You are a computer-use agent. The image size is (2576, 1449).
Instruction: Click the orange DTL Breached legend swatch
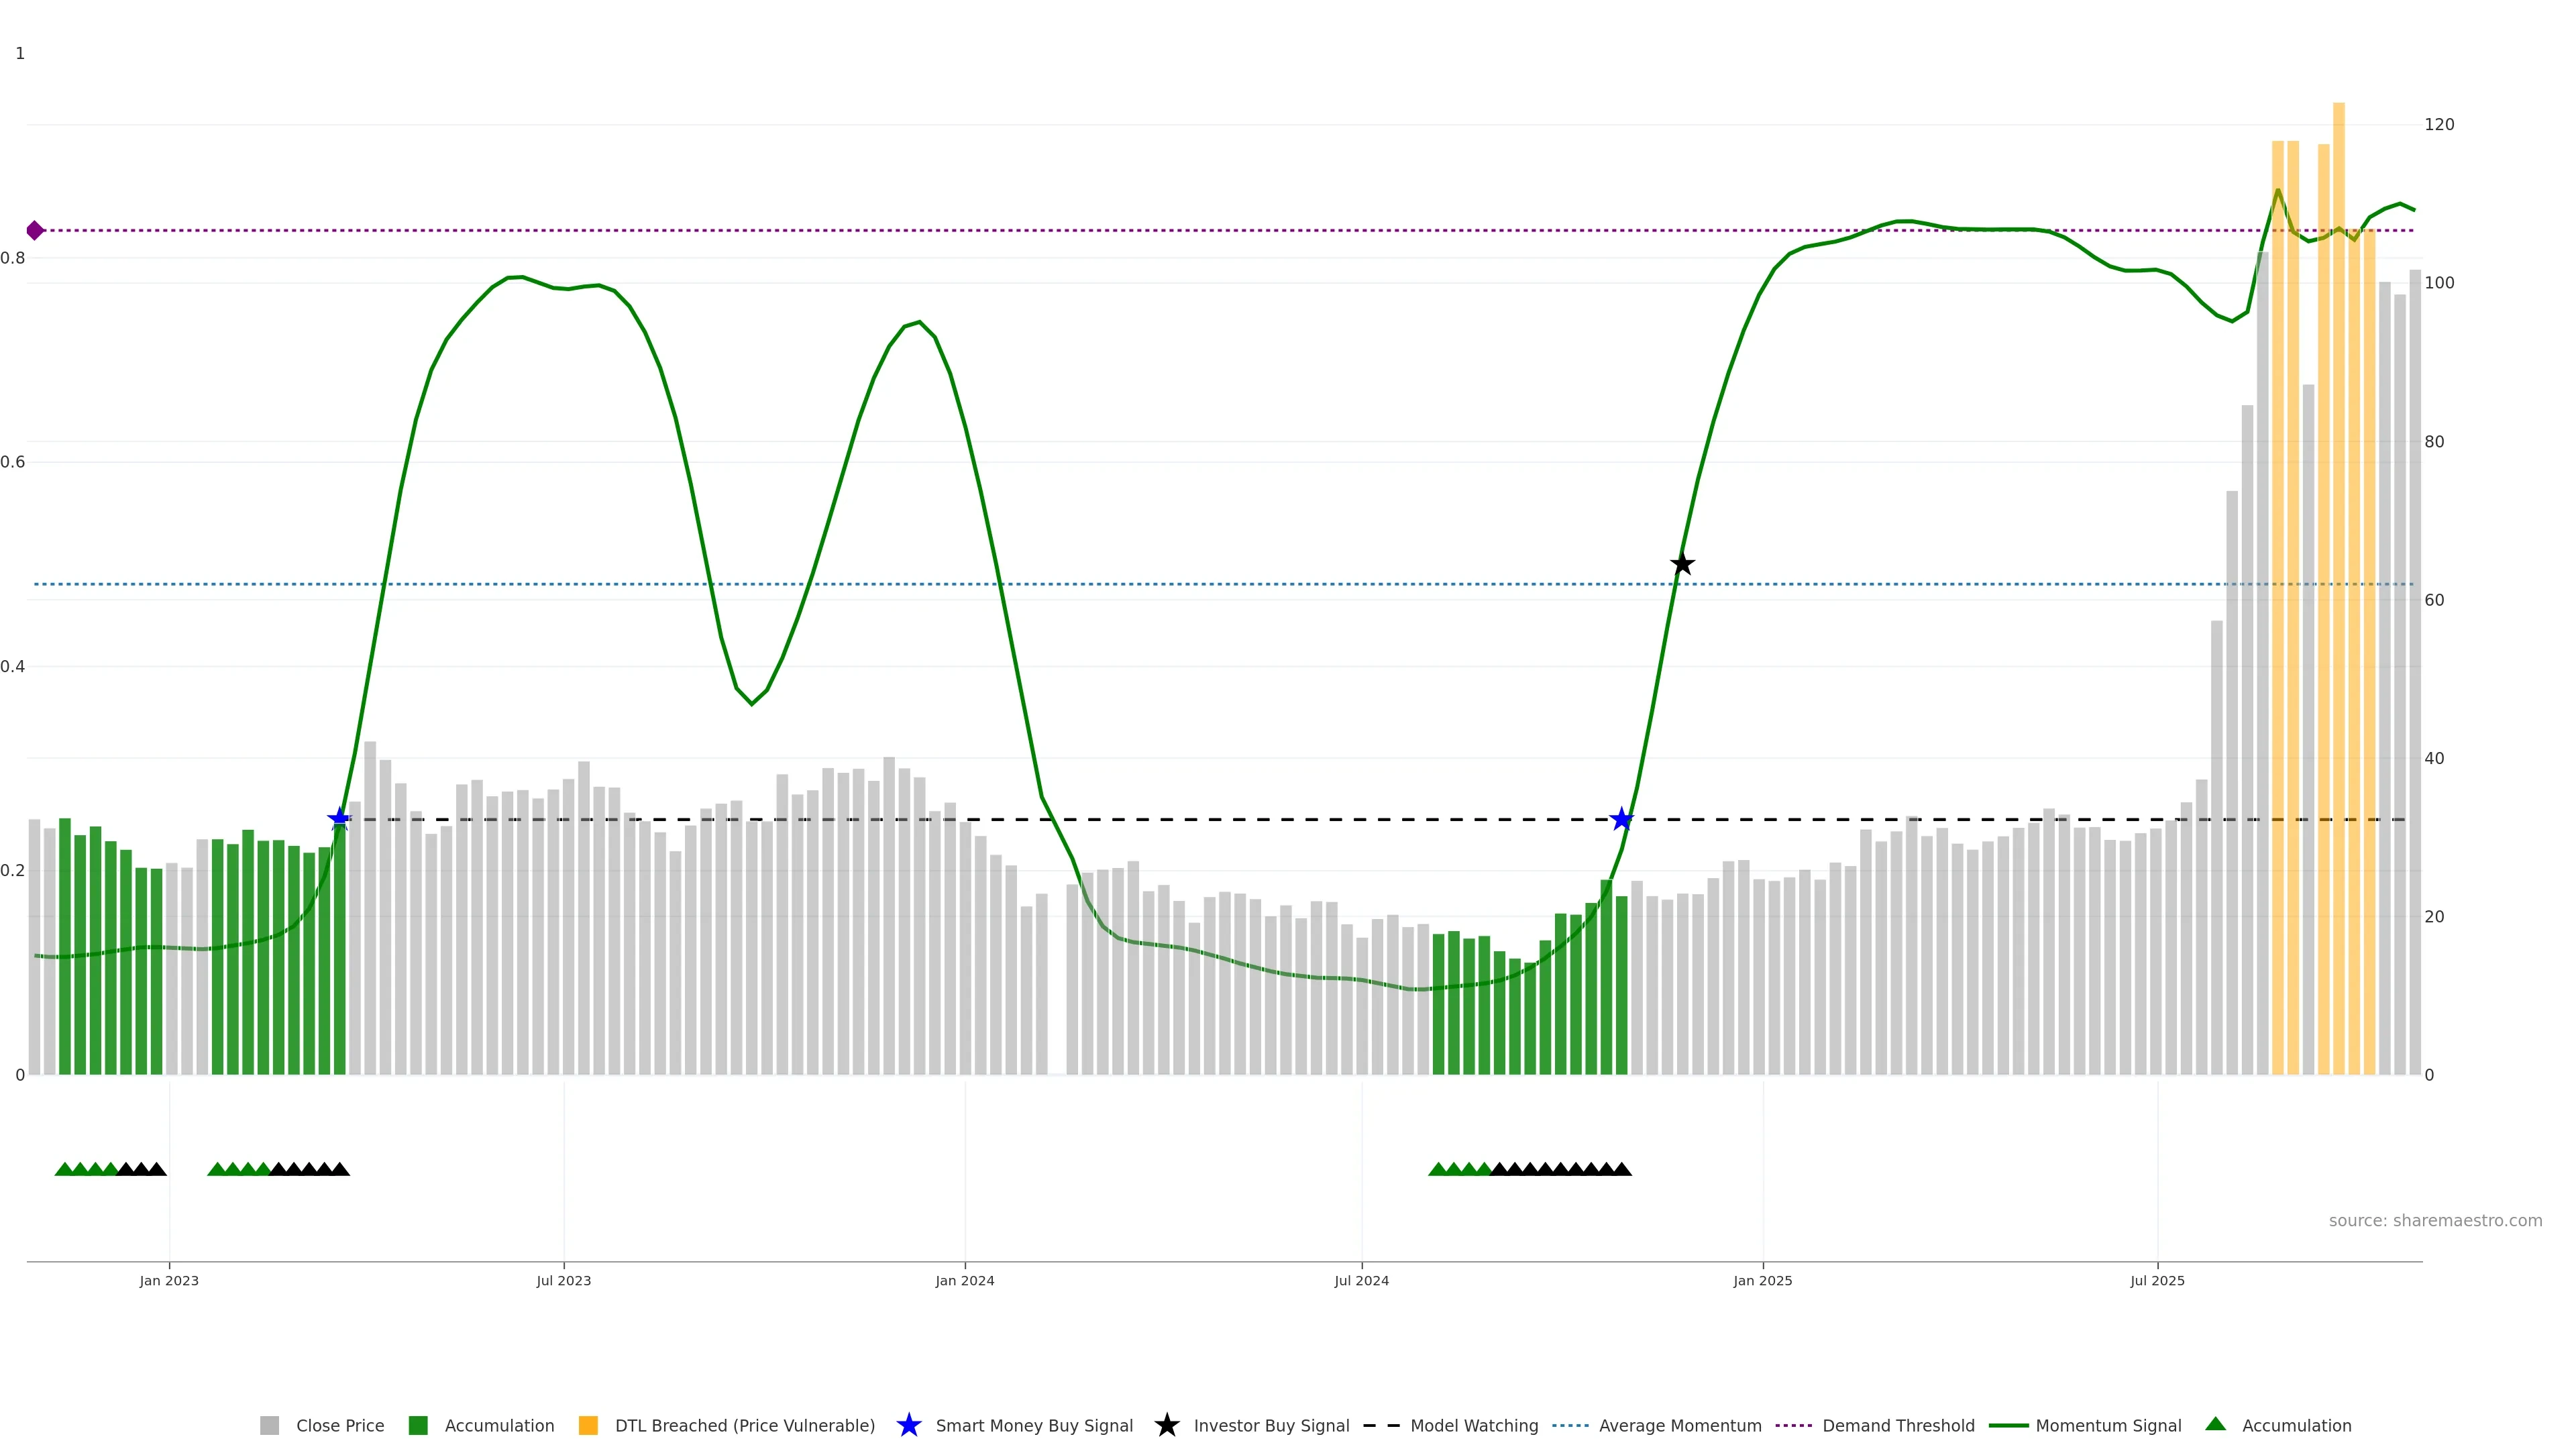588,1425
